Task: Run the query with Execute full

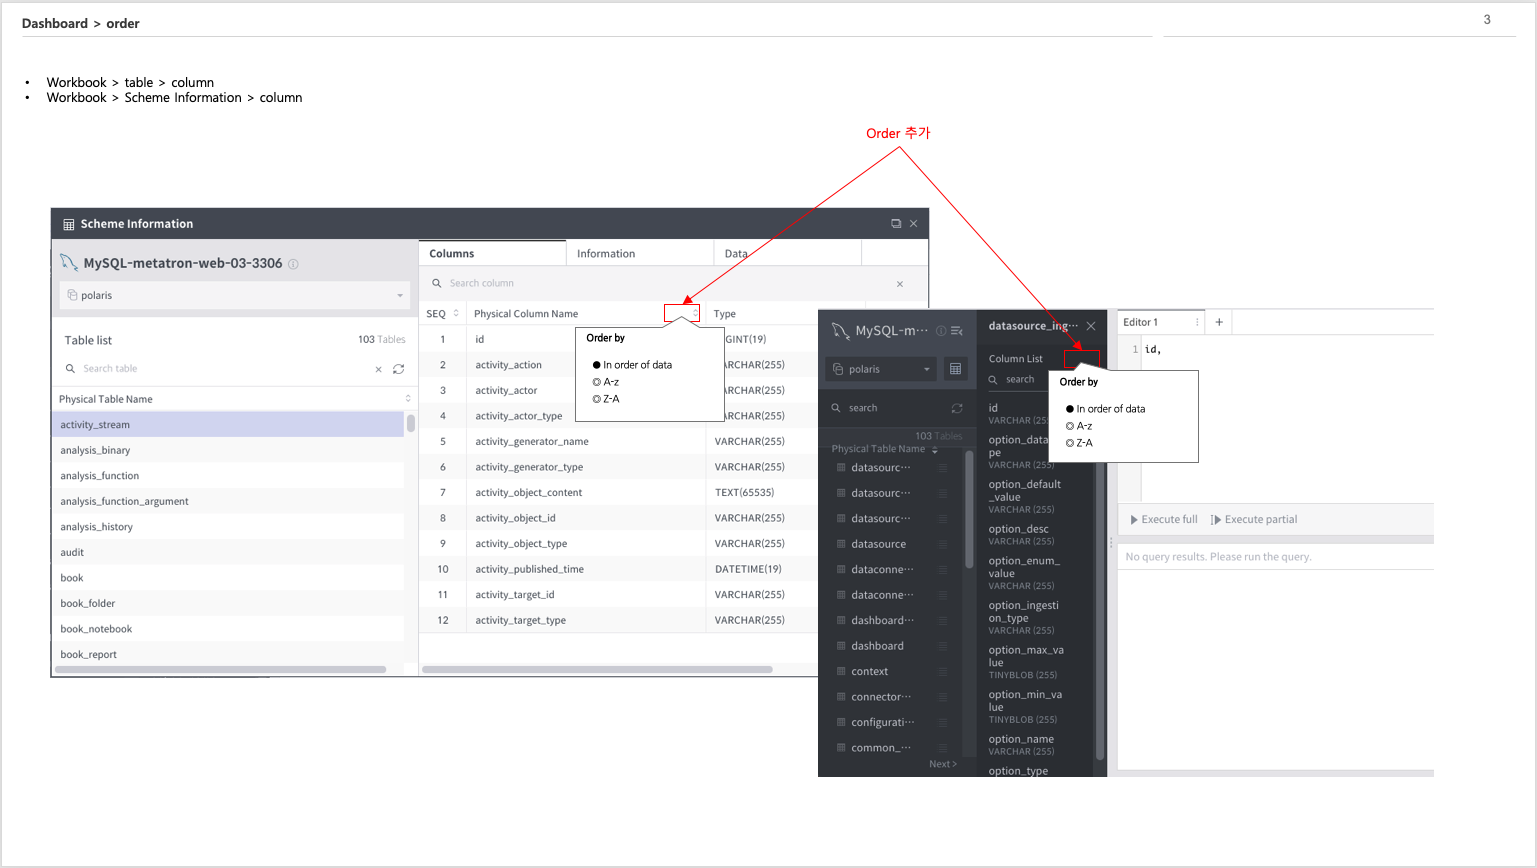Action: click(1164, 520)
